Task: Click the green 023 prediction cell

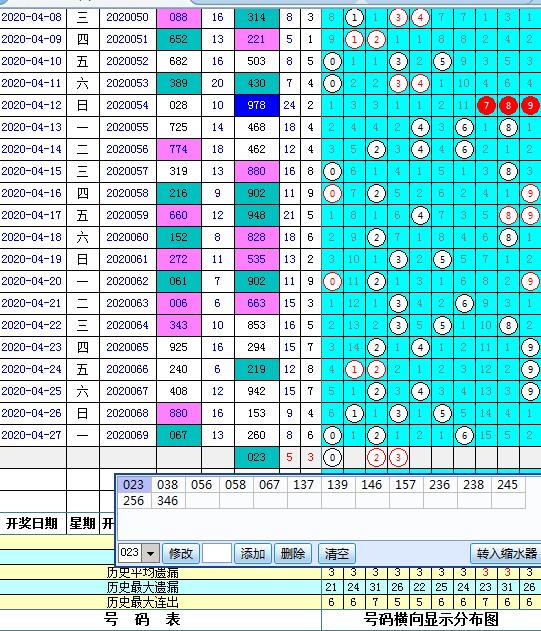Action: point(256,458)
